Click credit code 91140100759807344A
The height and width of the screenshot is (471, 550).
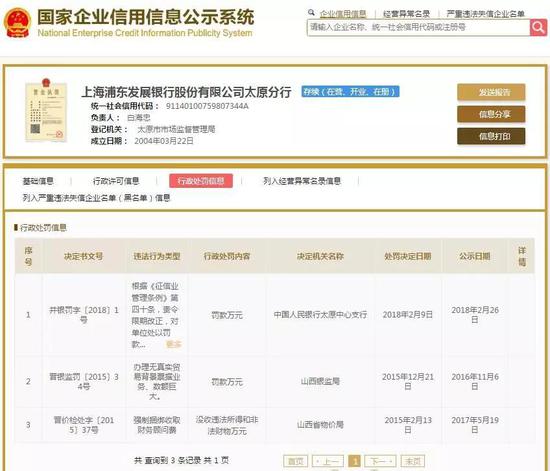(x=207, y=106)
